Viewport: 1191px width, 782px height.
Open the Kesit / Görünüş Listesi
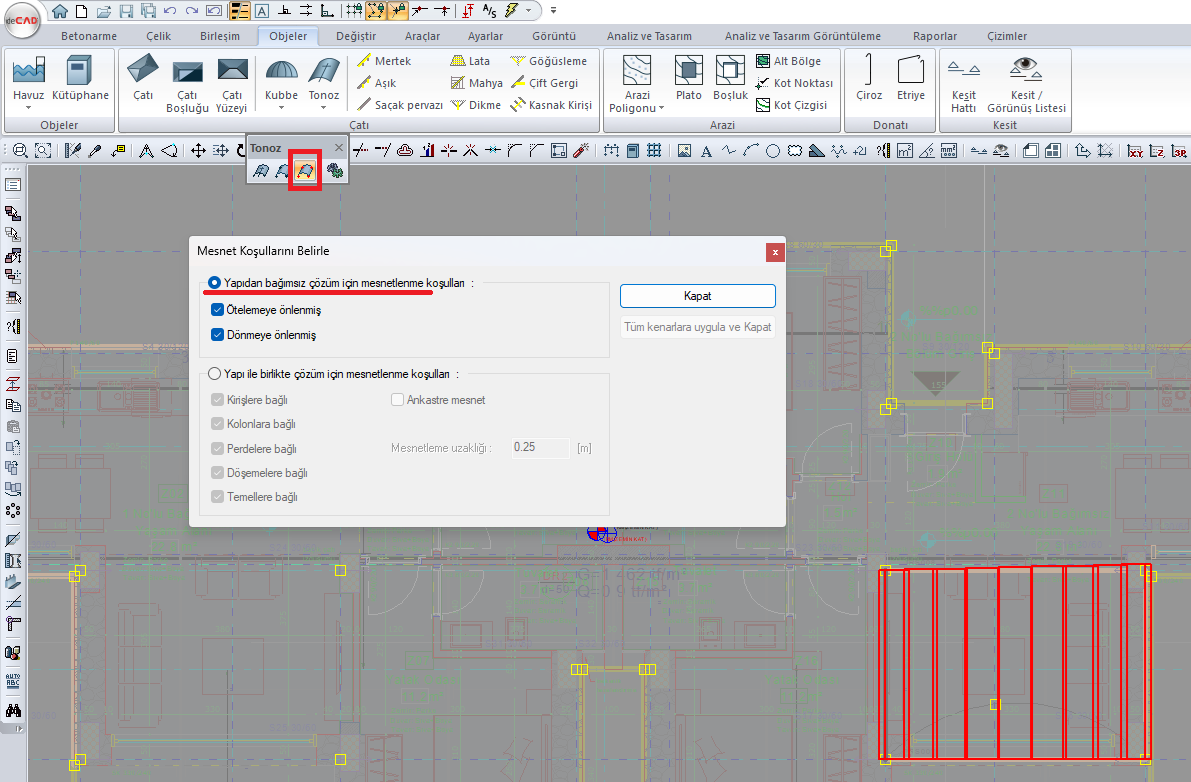click(x=1026, y=85)
